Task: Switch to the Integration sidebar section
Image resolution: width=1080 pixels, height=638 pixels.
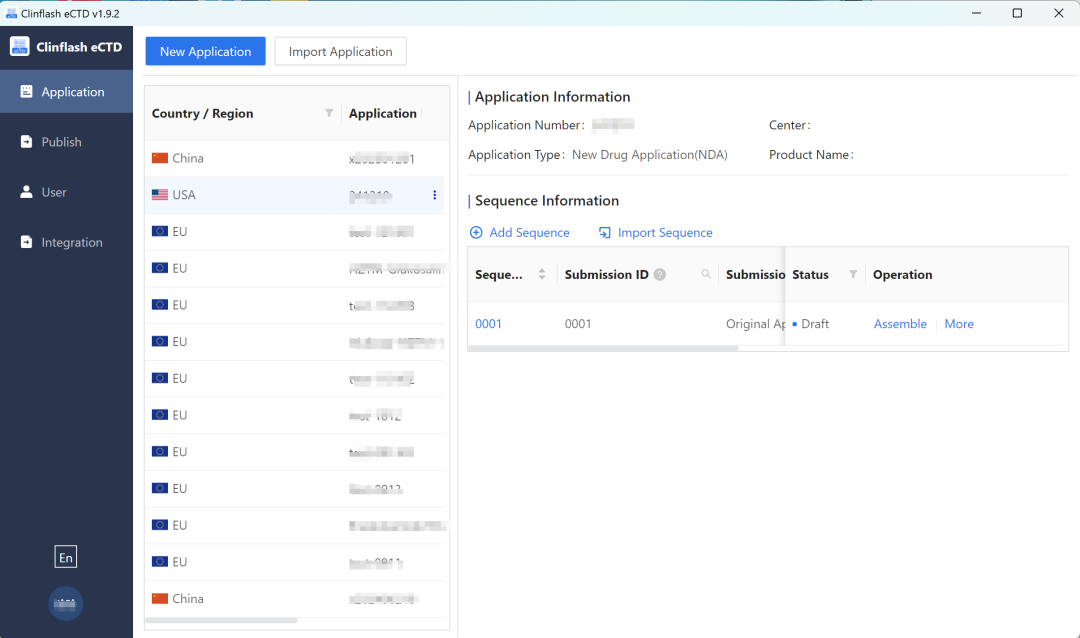Action: point(66,242)
